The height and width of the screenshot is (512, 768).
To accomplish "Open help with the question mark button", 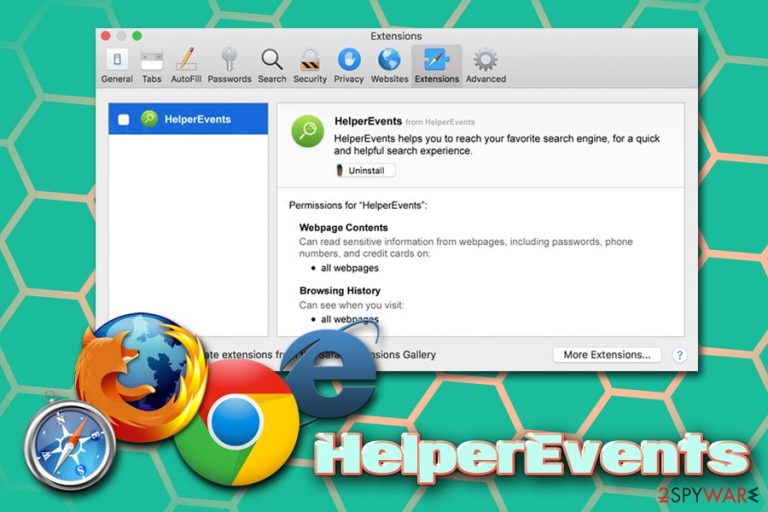I will coord(679,355).
